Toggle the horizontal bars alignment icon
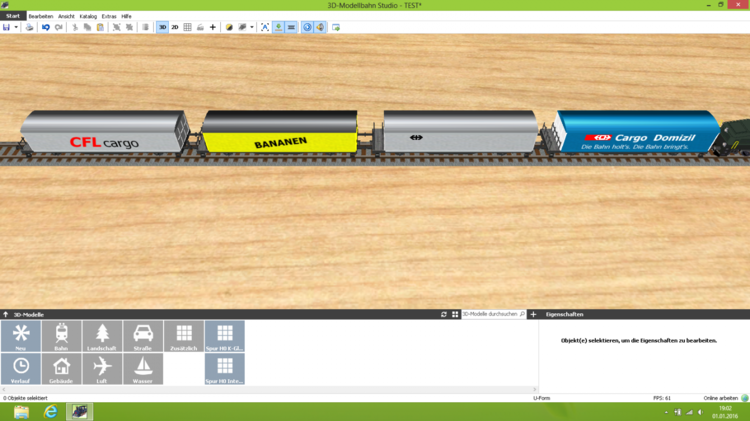750x421 pixels. pyautogui.click(x=291, y=27)
